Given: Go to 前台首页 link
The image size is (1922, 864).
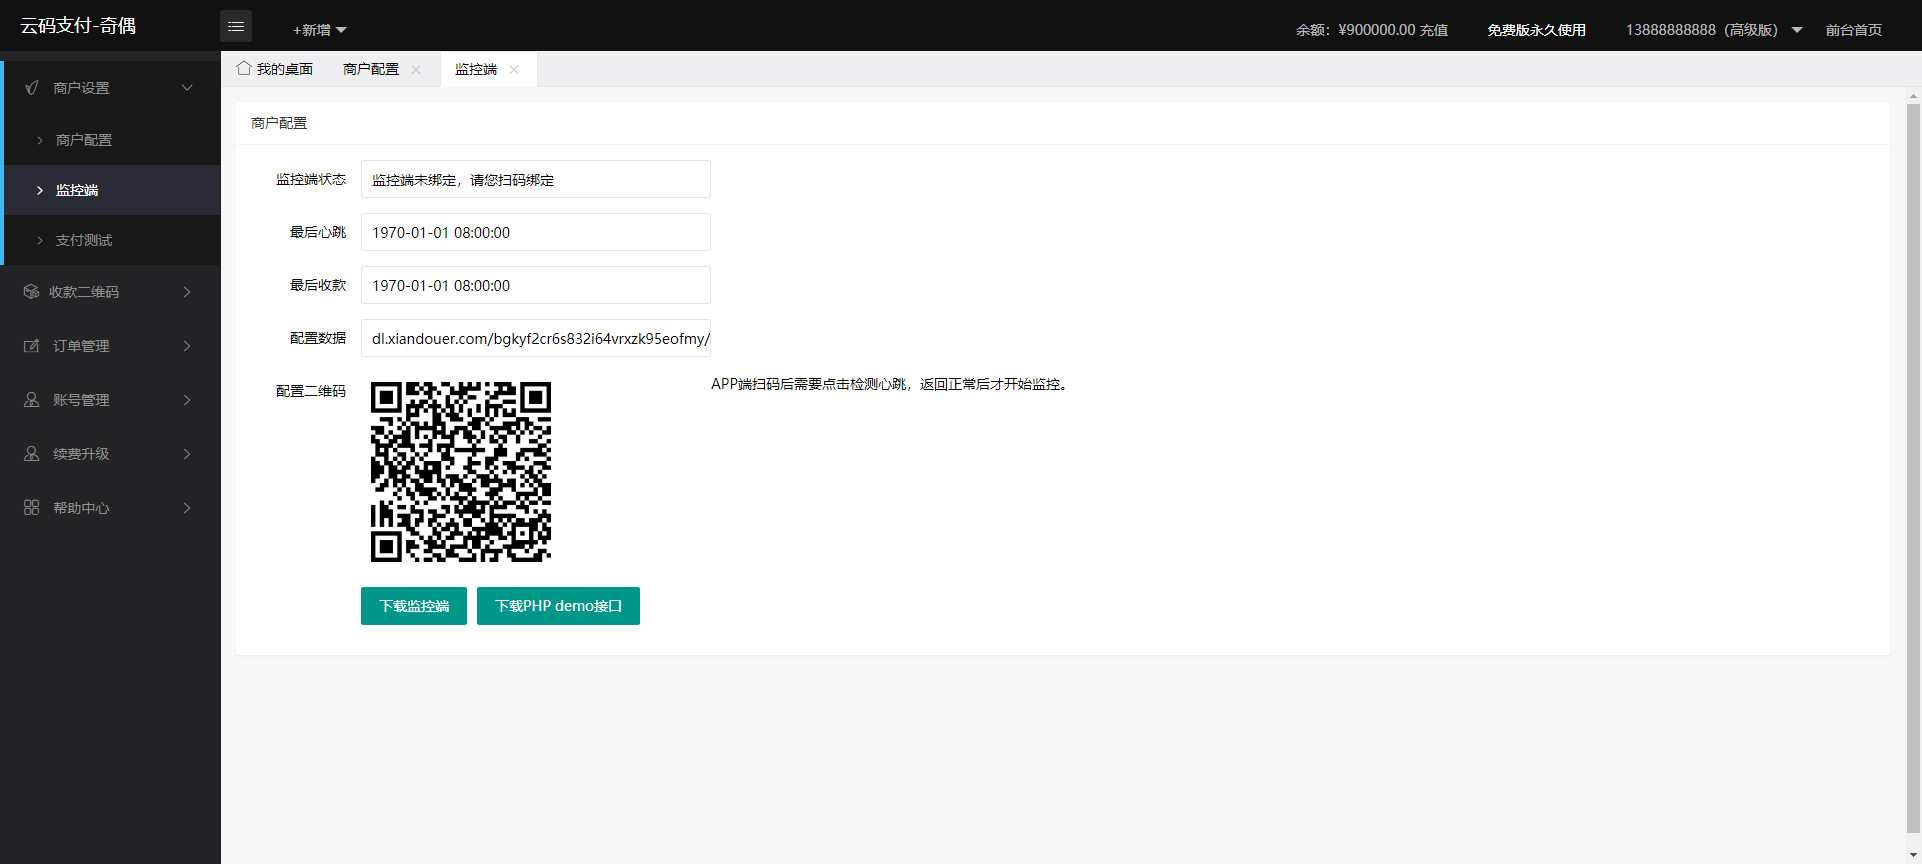Looking at the screenshot, I should click(x=1853, y=30).
